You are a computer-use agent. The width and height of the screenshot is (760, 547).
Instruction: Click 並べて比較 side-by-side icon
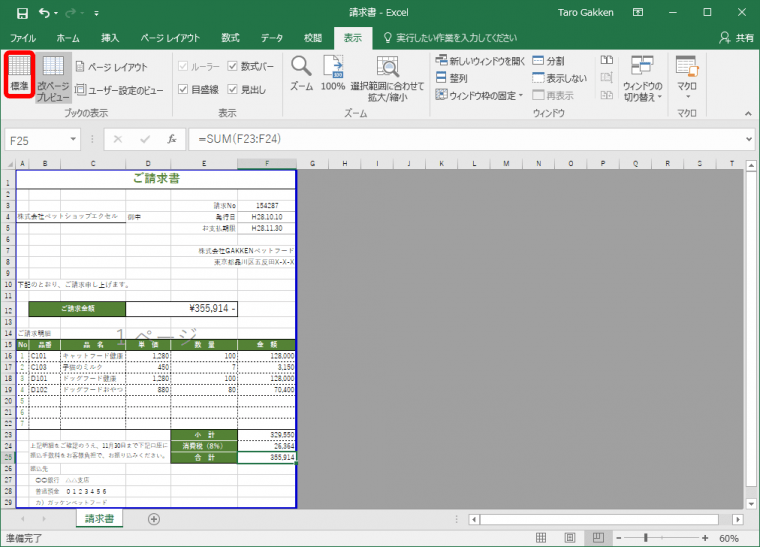point(607,60)
